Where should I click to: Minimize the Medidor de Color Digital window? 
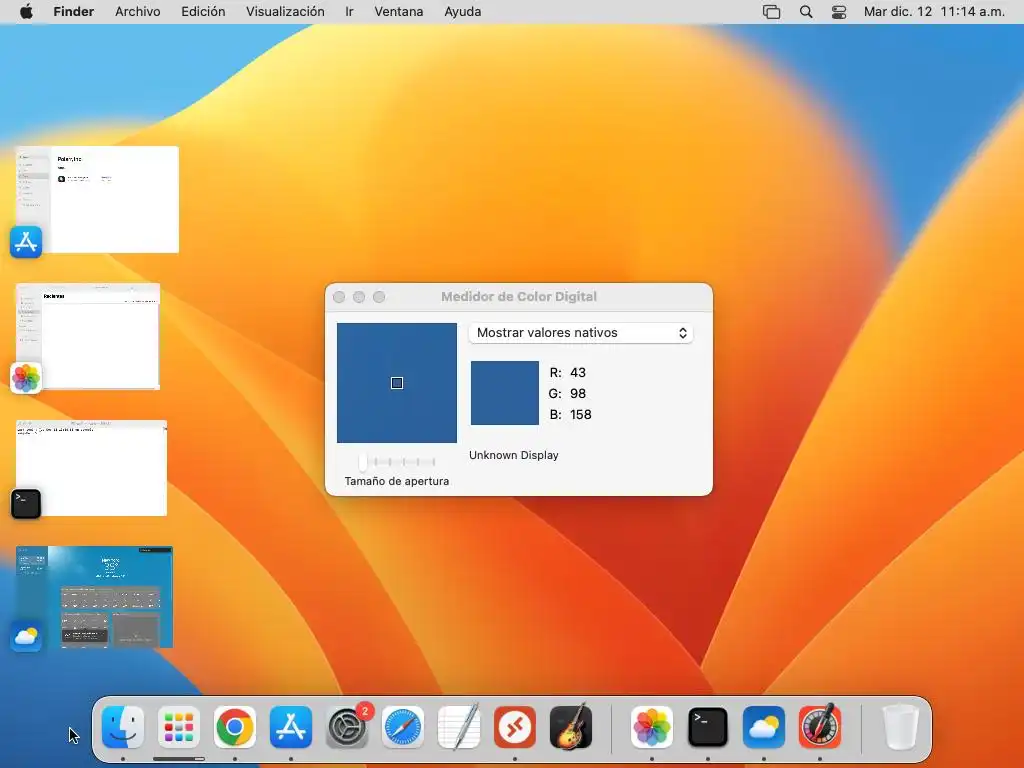[359, 297]
